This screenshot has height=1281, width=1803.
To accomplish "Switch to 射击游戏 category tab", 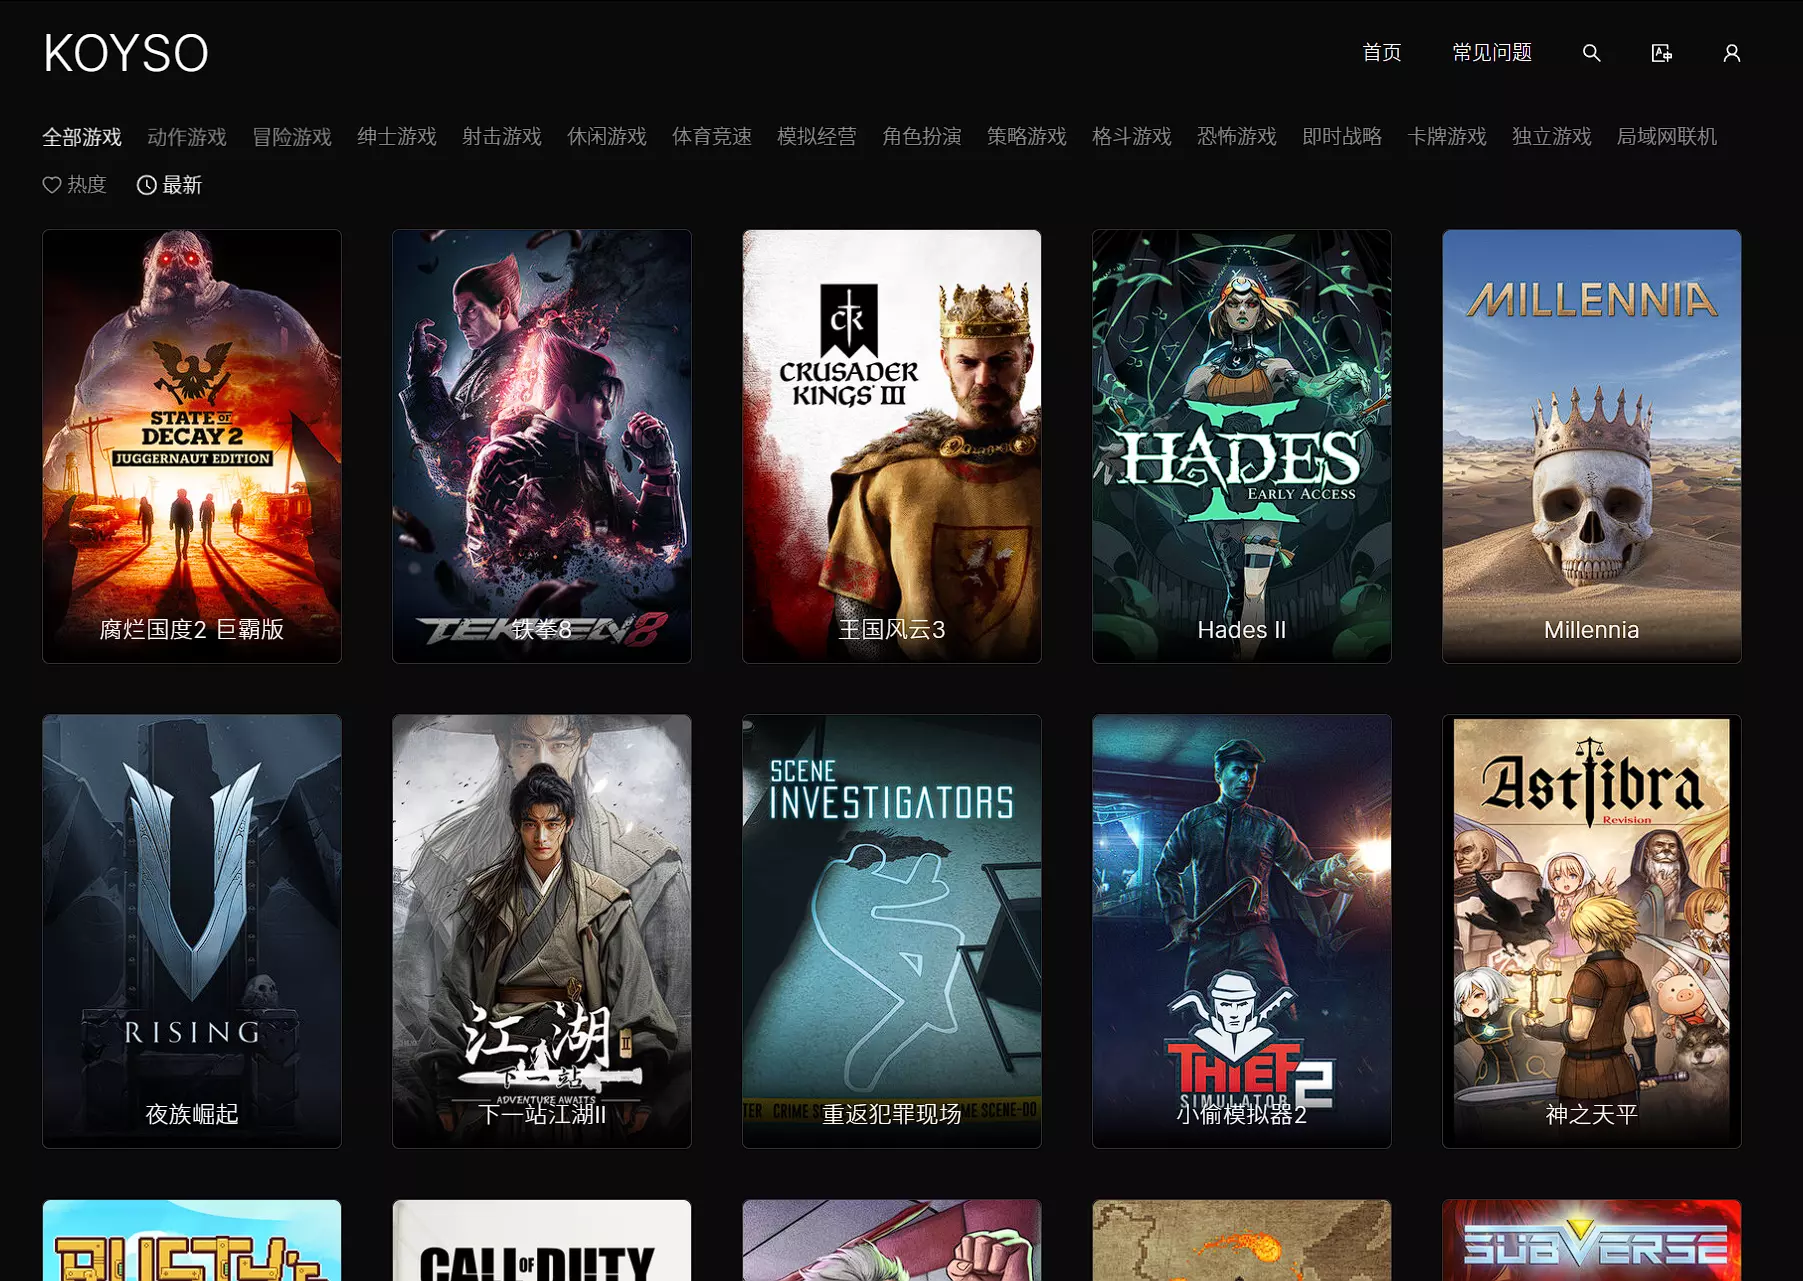I will (502, 137).
